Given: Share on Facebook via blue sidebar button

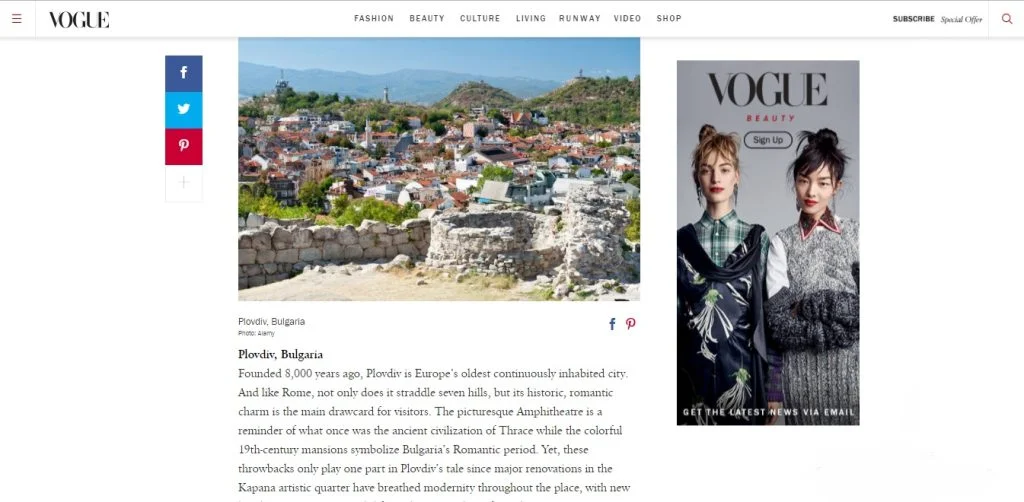Looking at the screenshot, I should point(184,73).
